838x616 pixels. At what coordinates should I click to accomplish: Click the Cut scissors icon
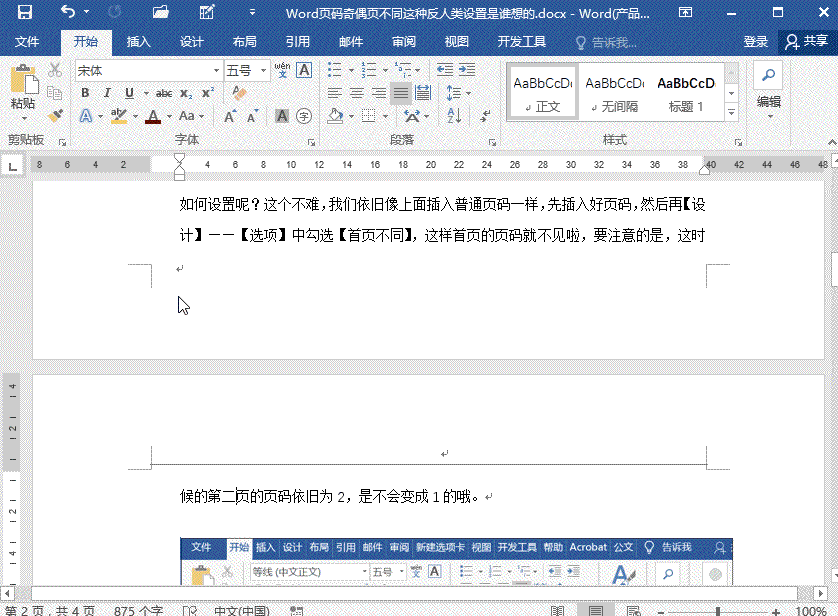tap(55, 70)
